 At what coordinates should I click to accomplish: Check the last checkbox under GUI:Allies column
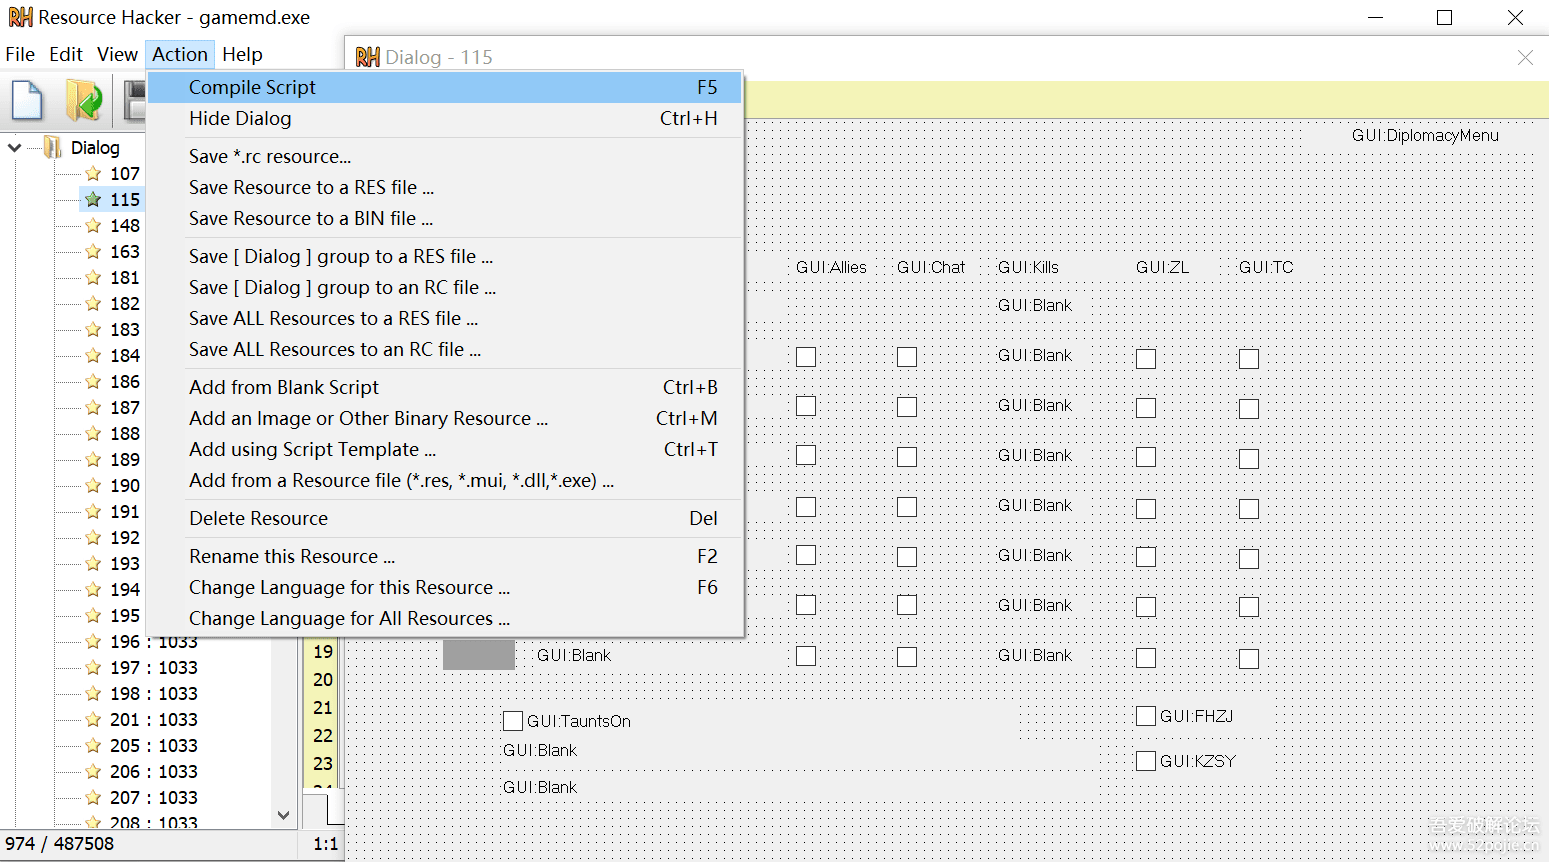click(x=806, y=656)
